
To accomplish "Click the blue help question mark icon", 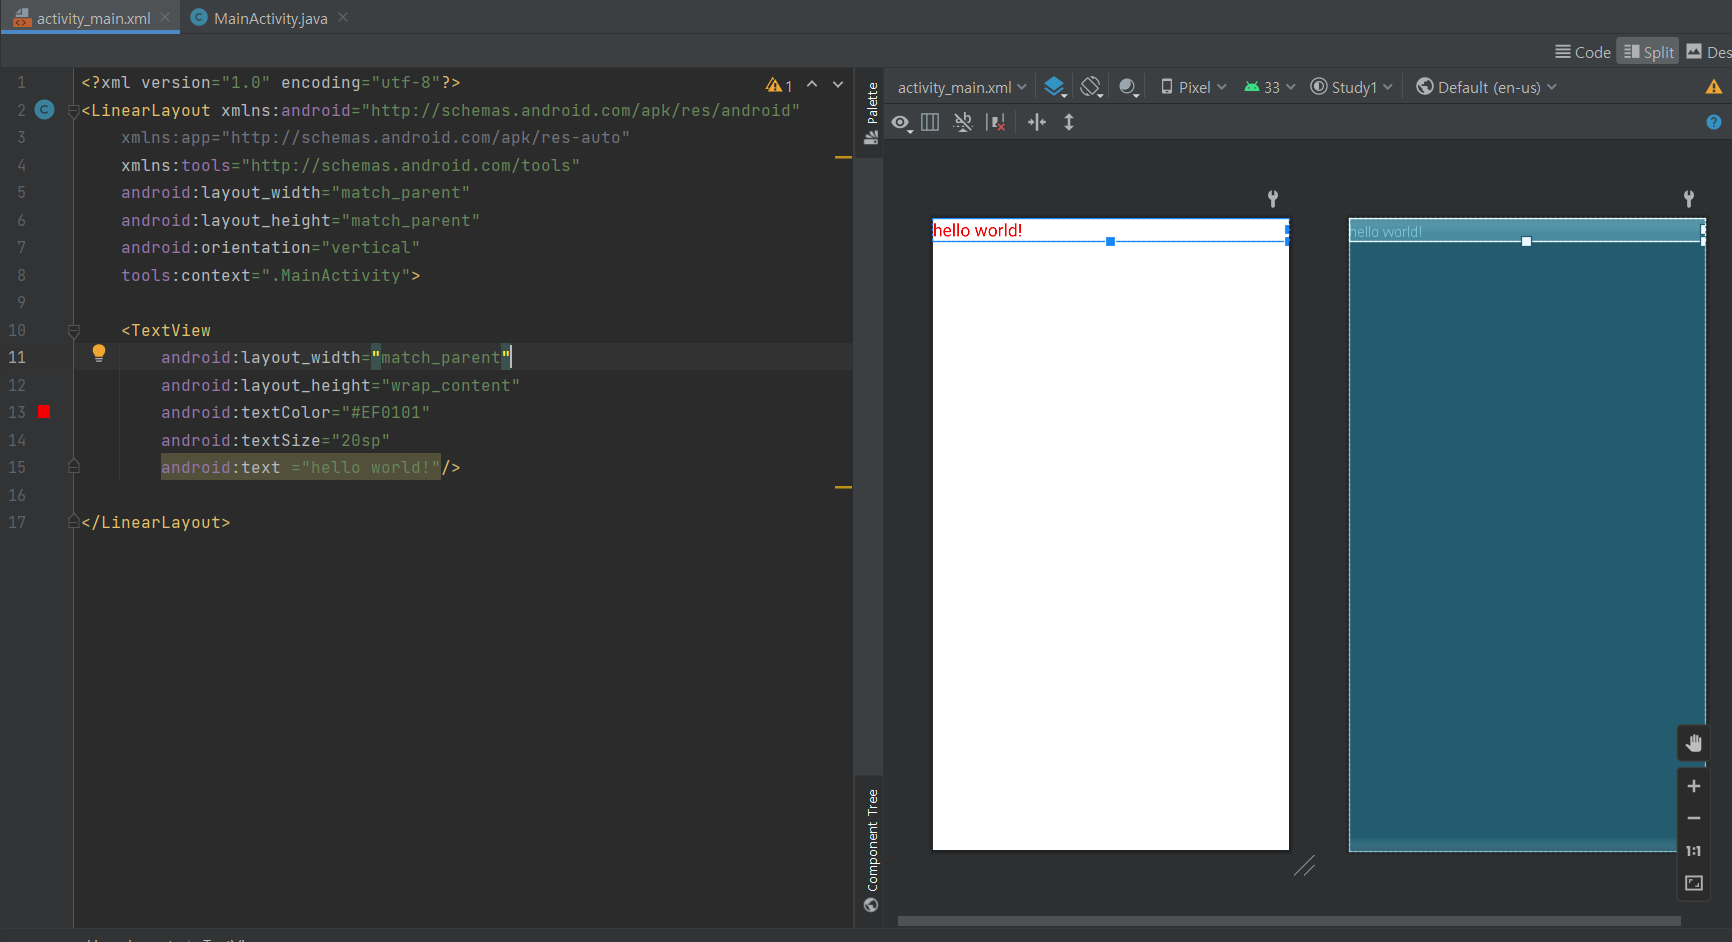I will click(x=1714, y=122).
